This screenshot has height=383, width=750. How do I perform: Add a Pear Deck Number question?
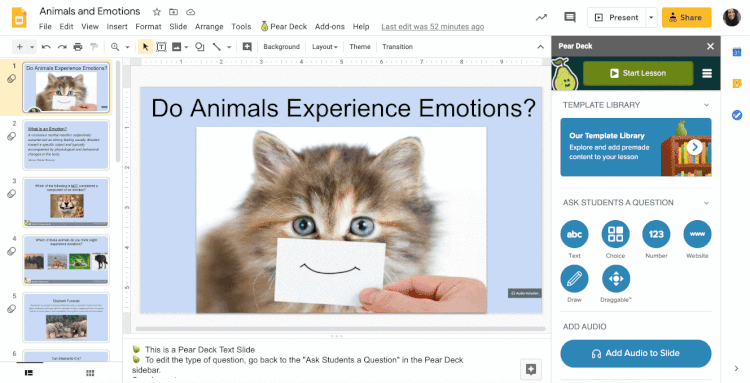click(x=656, y=234)
